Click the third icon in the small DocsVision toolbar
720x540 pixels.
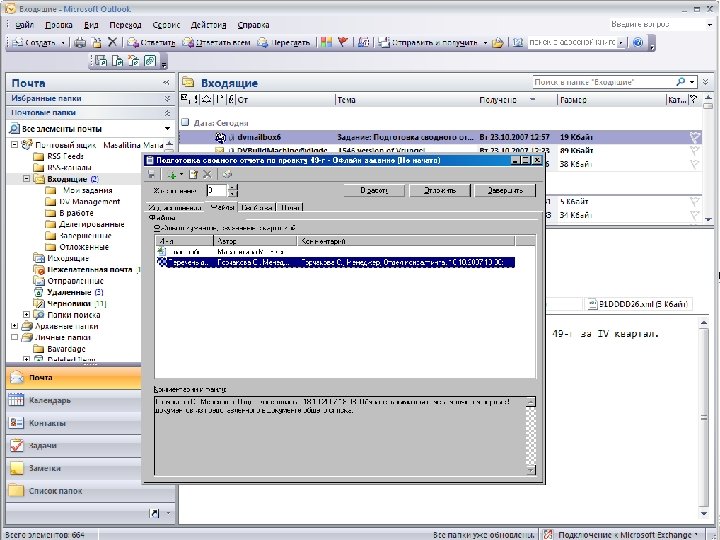pyautogui.click(x=134, y=61)
